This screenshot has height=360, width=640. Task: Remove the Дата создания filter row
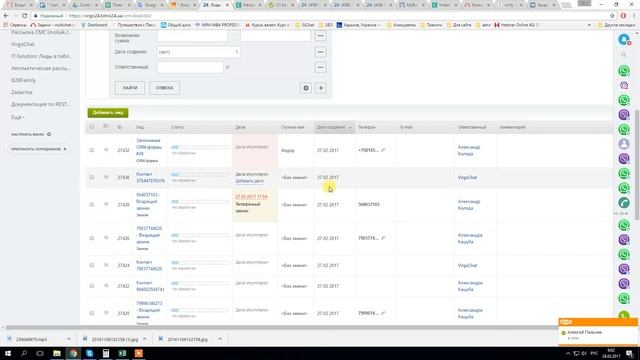pyautogui.click(x=321, y=52)
